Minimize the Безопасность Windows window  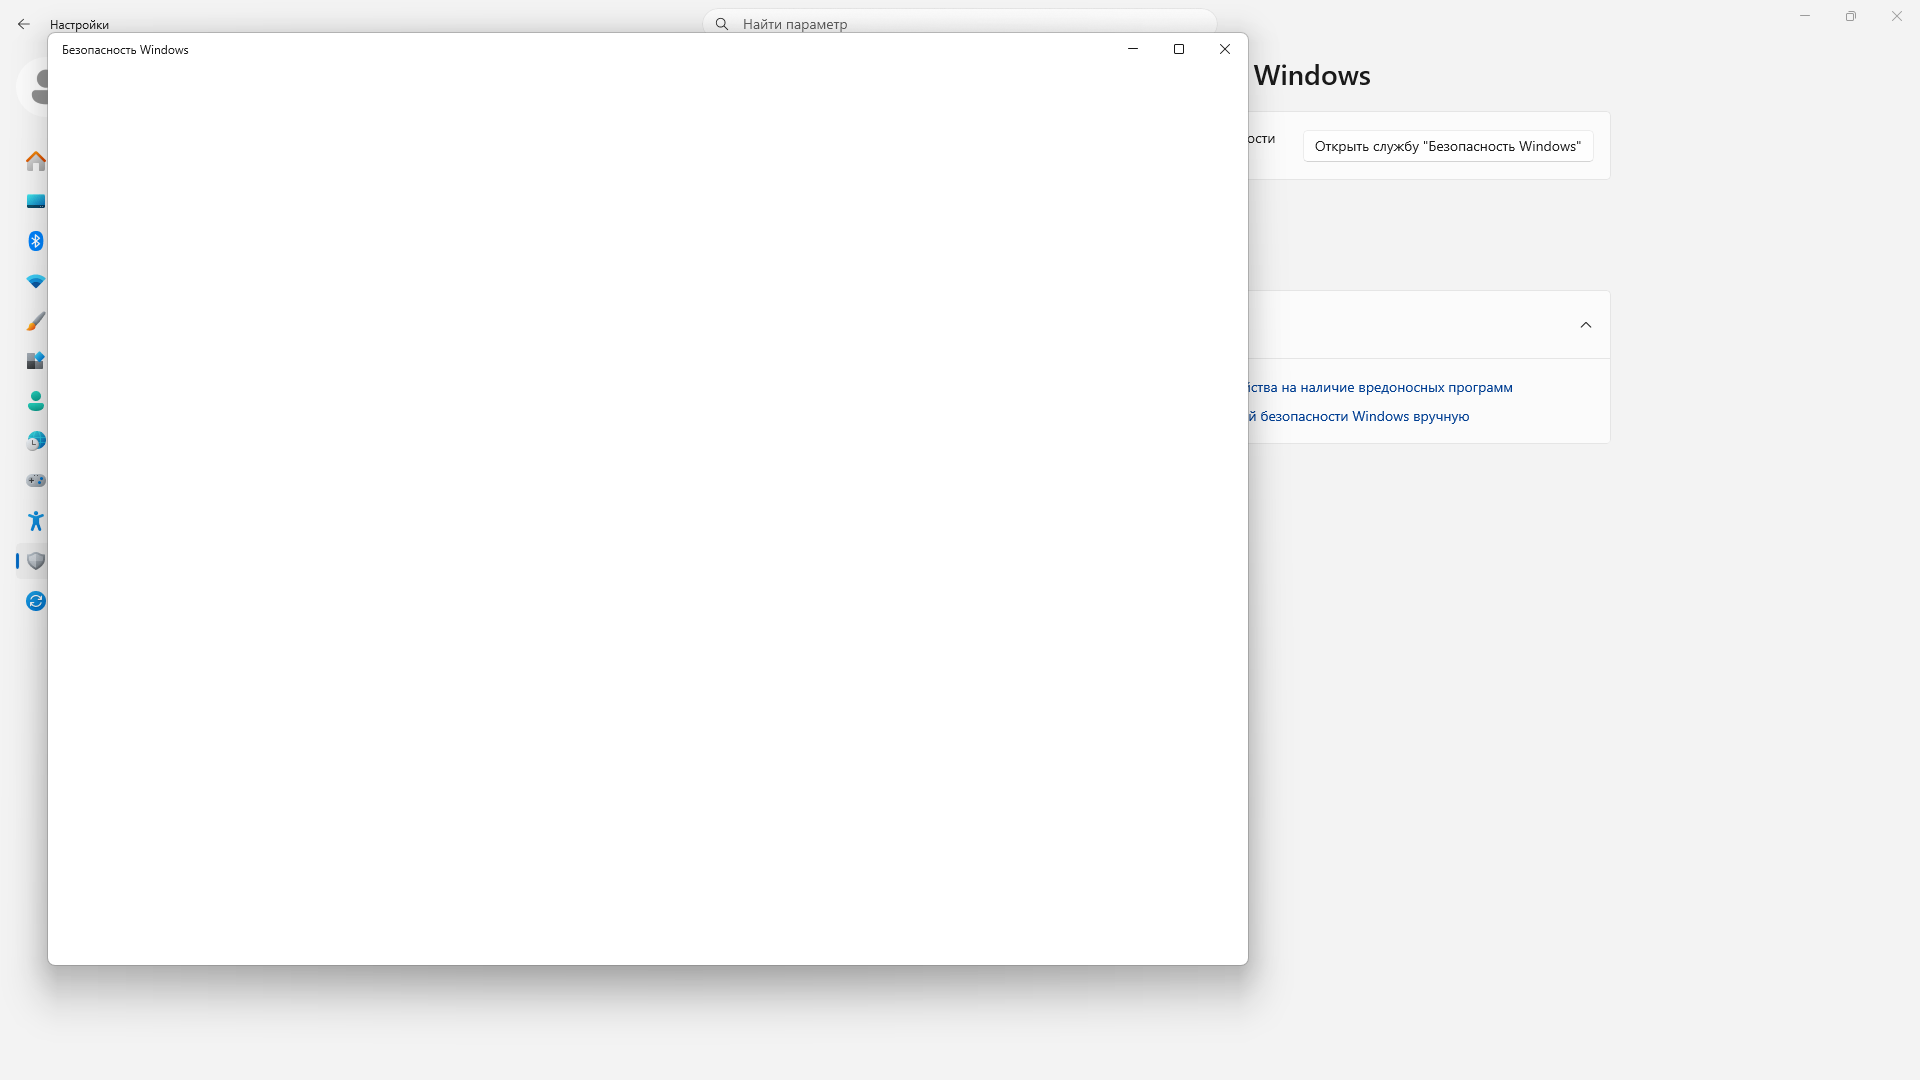tap(1133, 49)
